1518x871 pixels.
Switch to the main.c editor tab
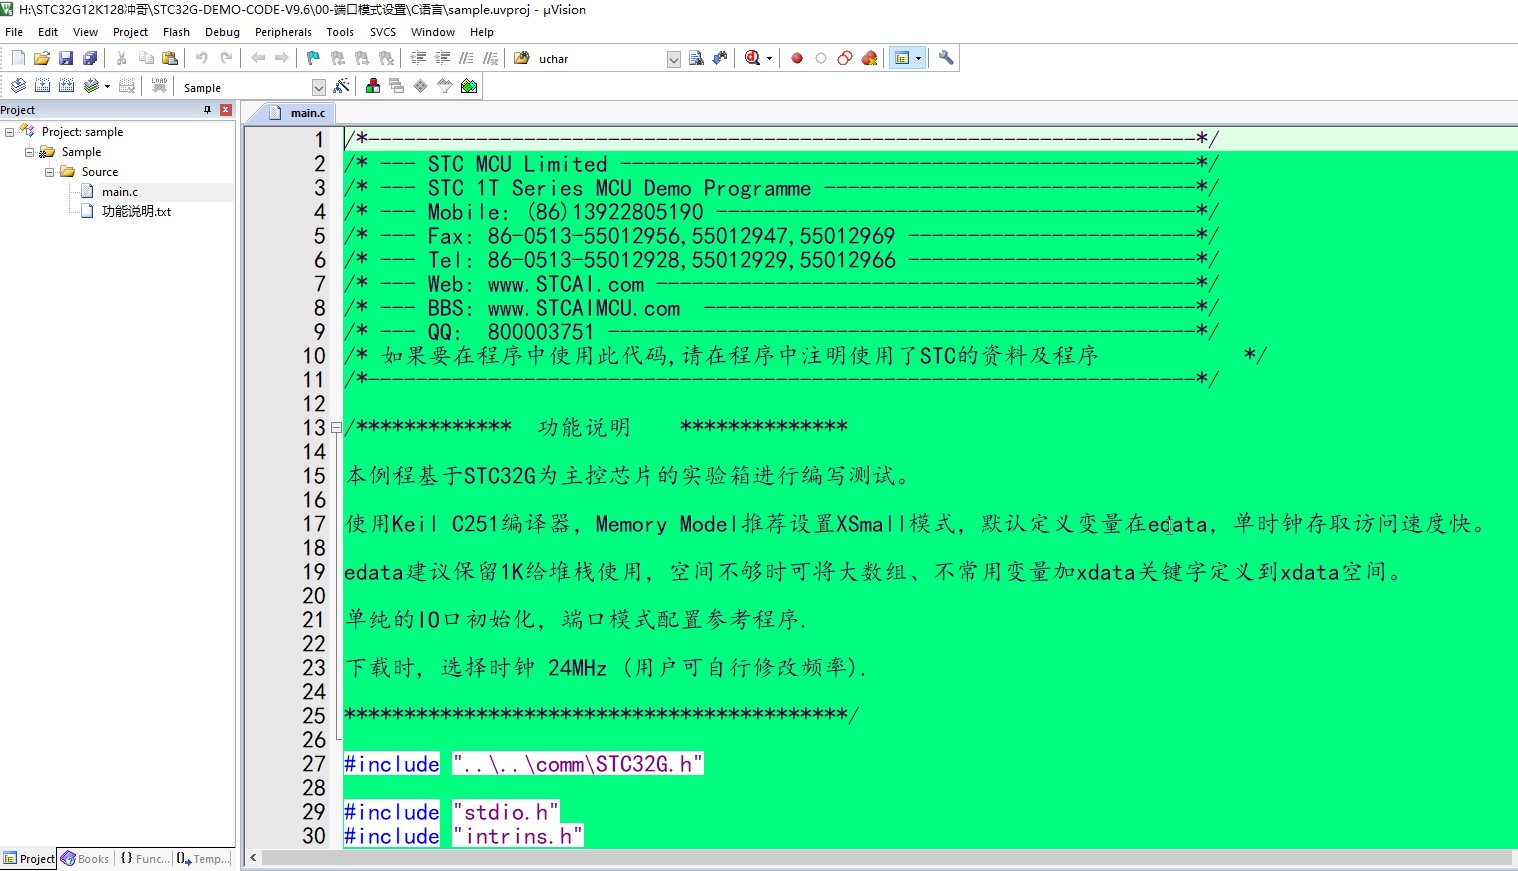click(297, 113)
